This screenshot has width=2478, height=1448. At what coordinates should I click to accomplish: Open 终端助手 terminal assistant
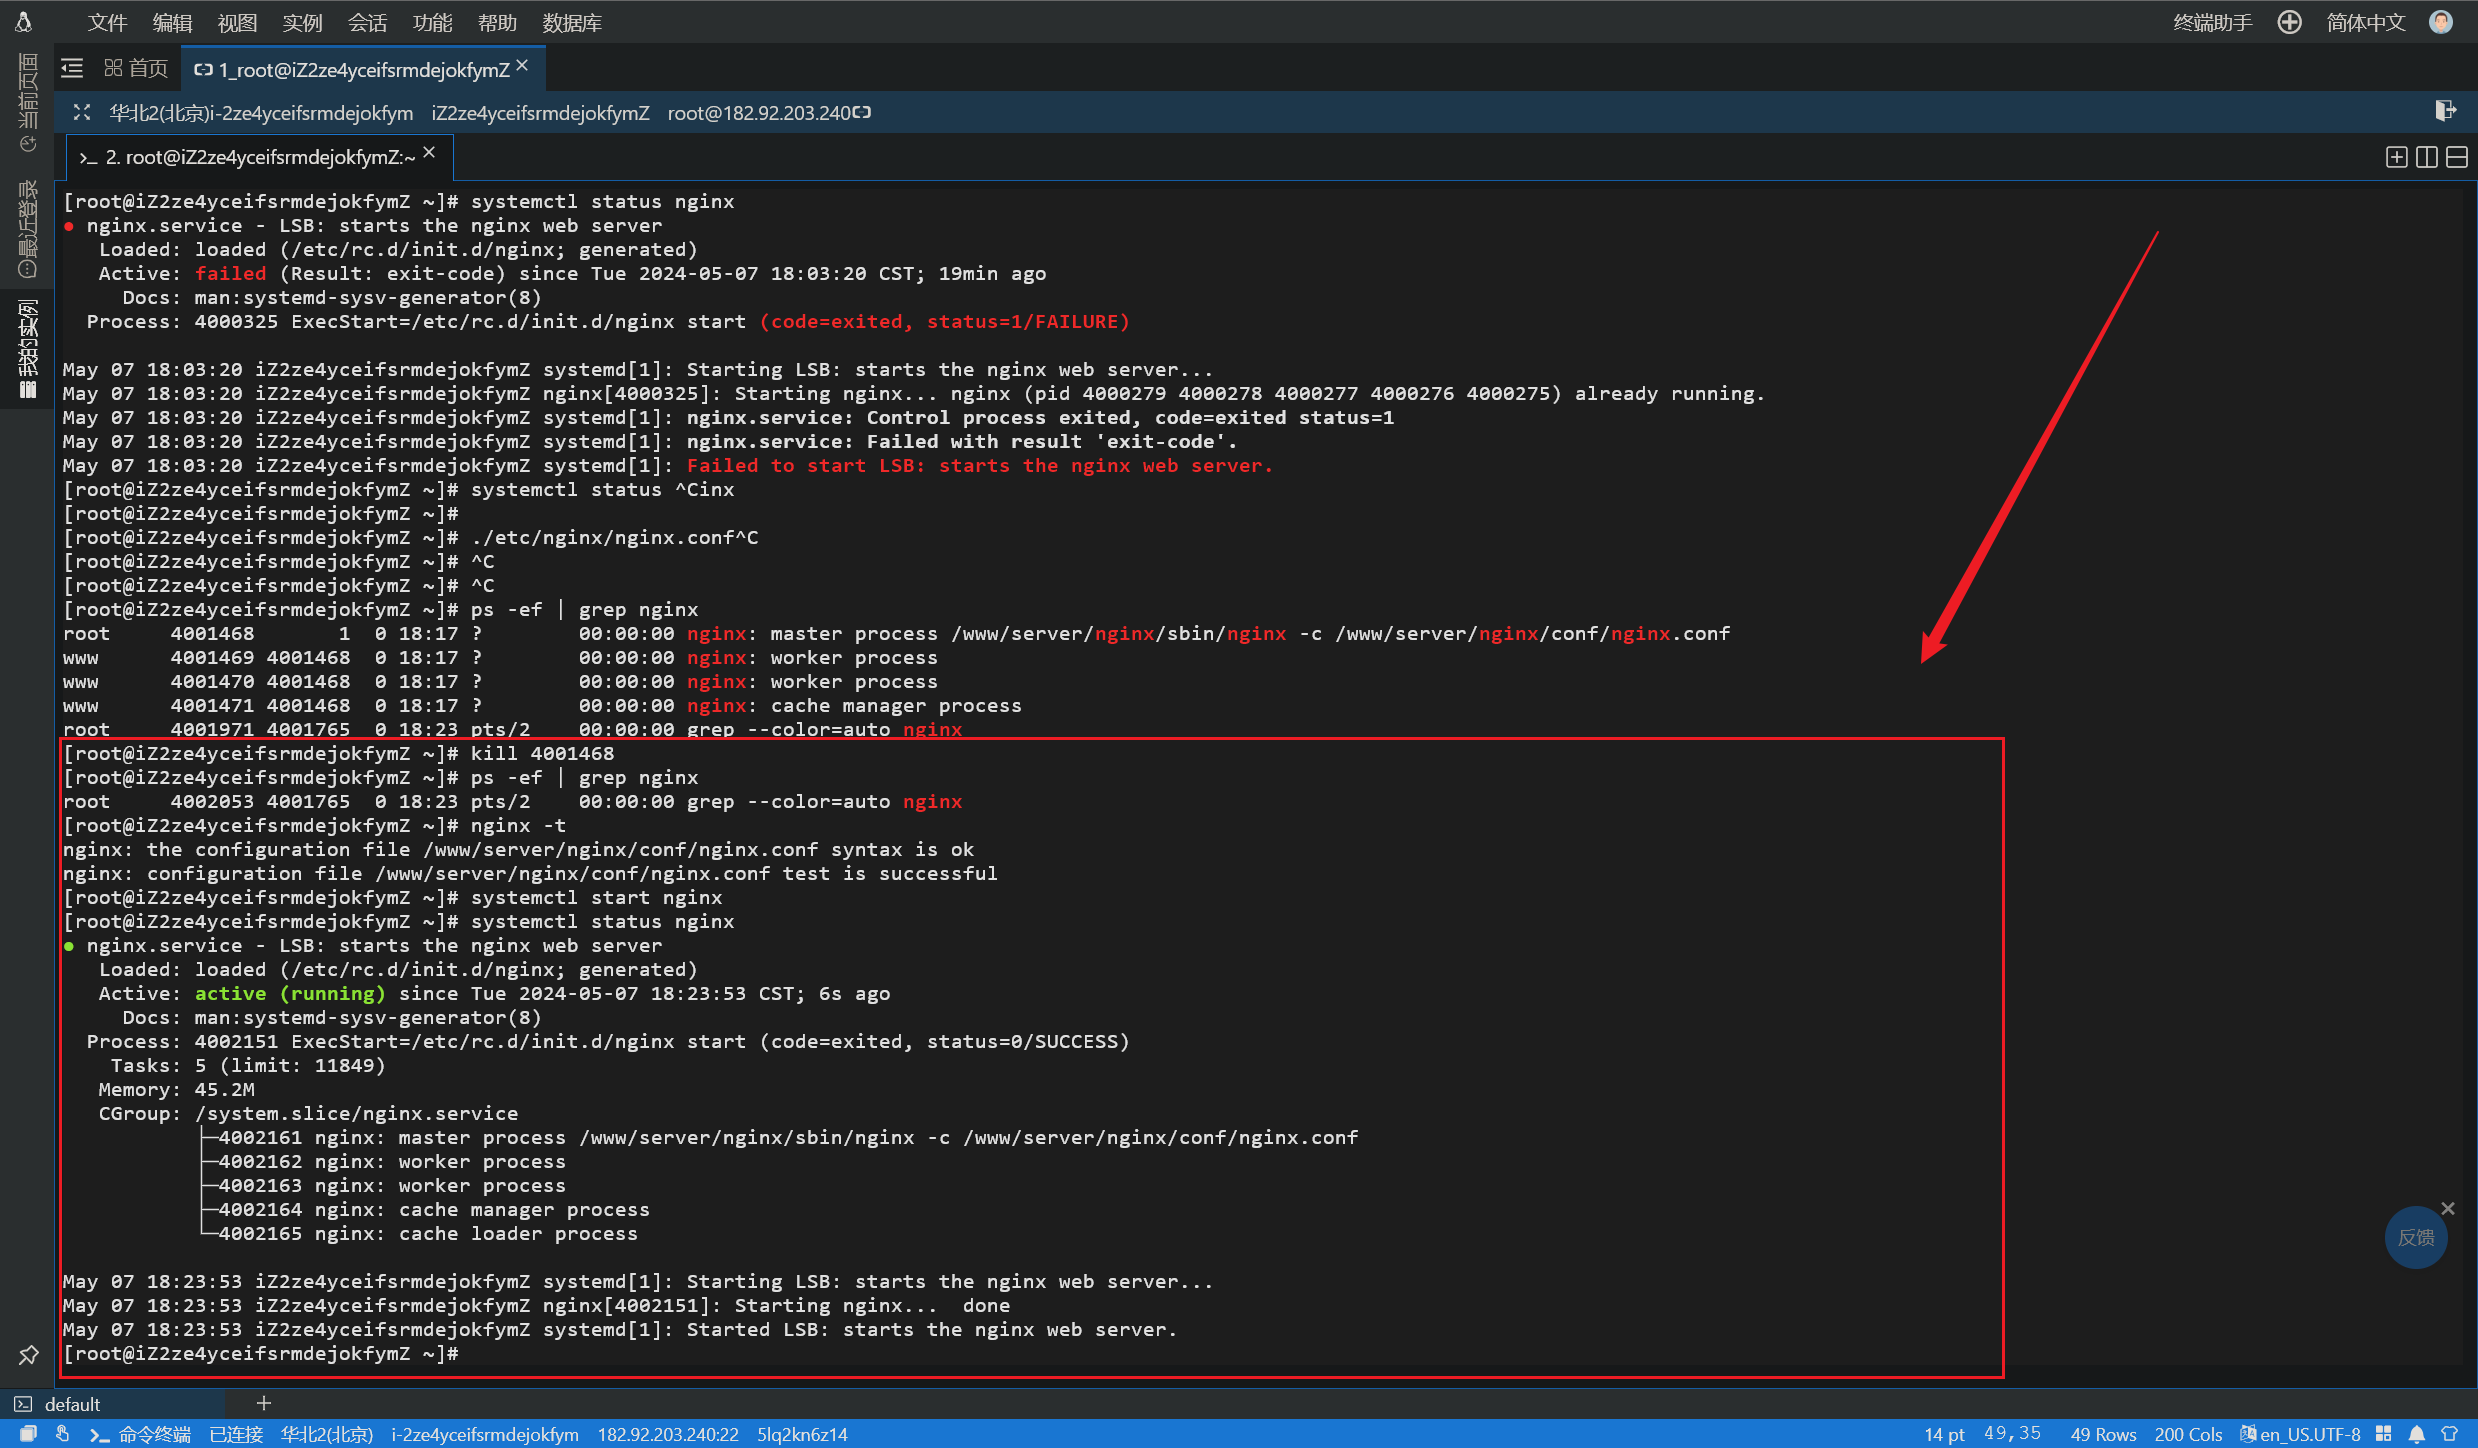point(2212,22)
